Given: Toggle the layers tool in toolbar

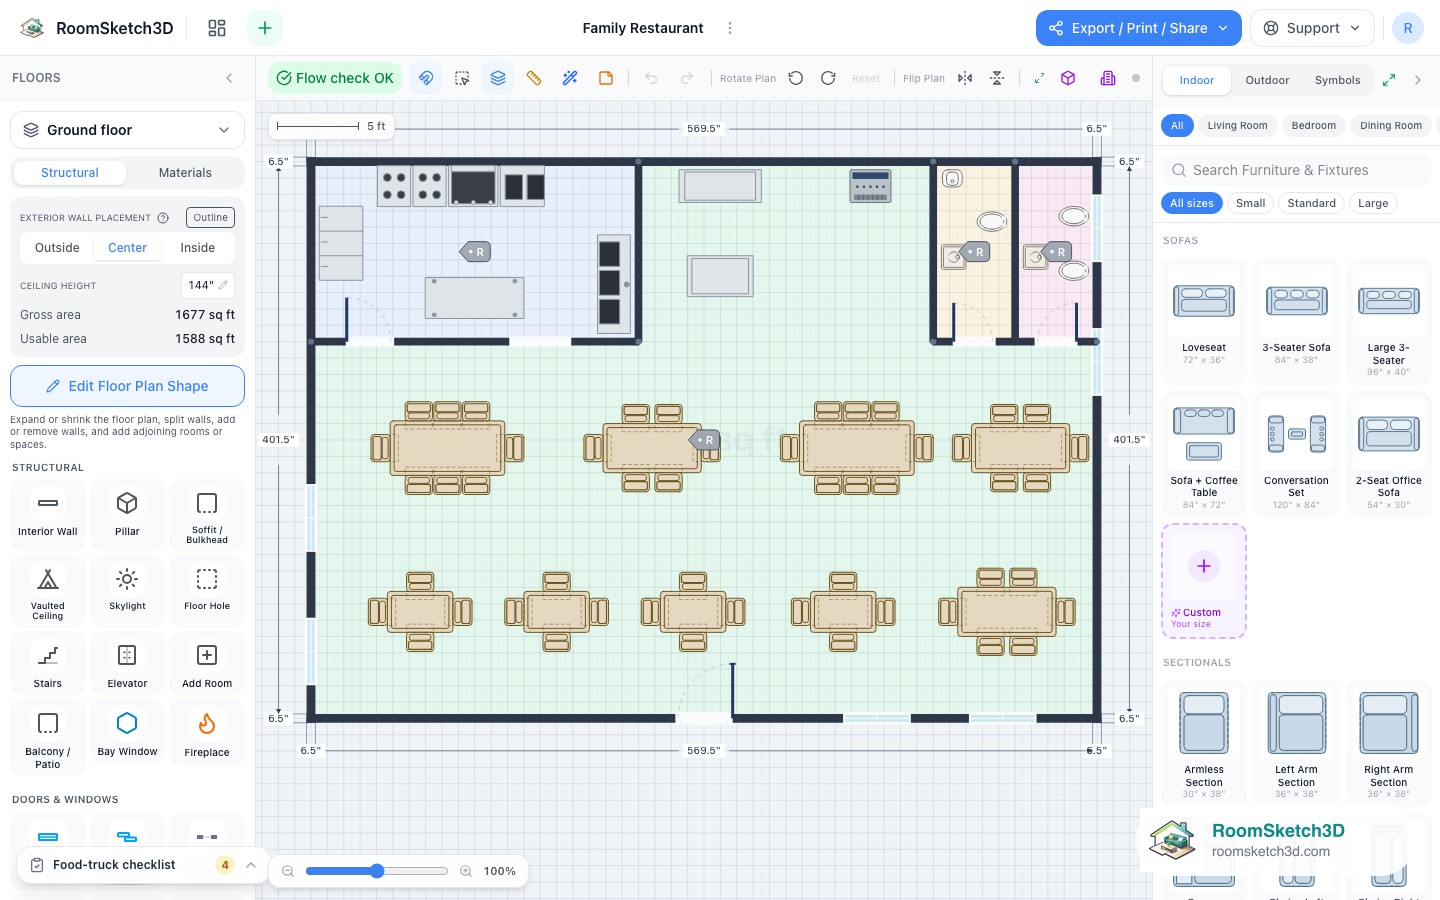Looking at the screenshot, I should coord(498,78).
